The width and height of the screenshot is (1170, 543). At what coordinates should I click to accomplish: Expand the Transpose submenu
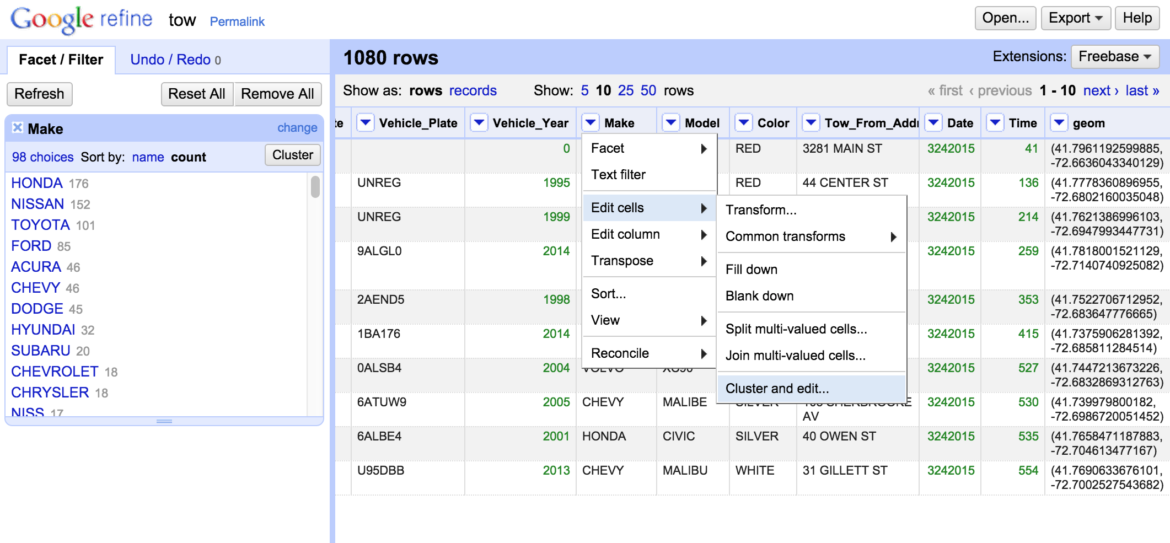649,261
